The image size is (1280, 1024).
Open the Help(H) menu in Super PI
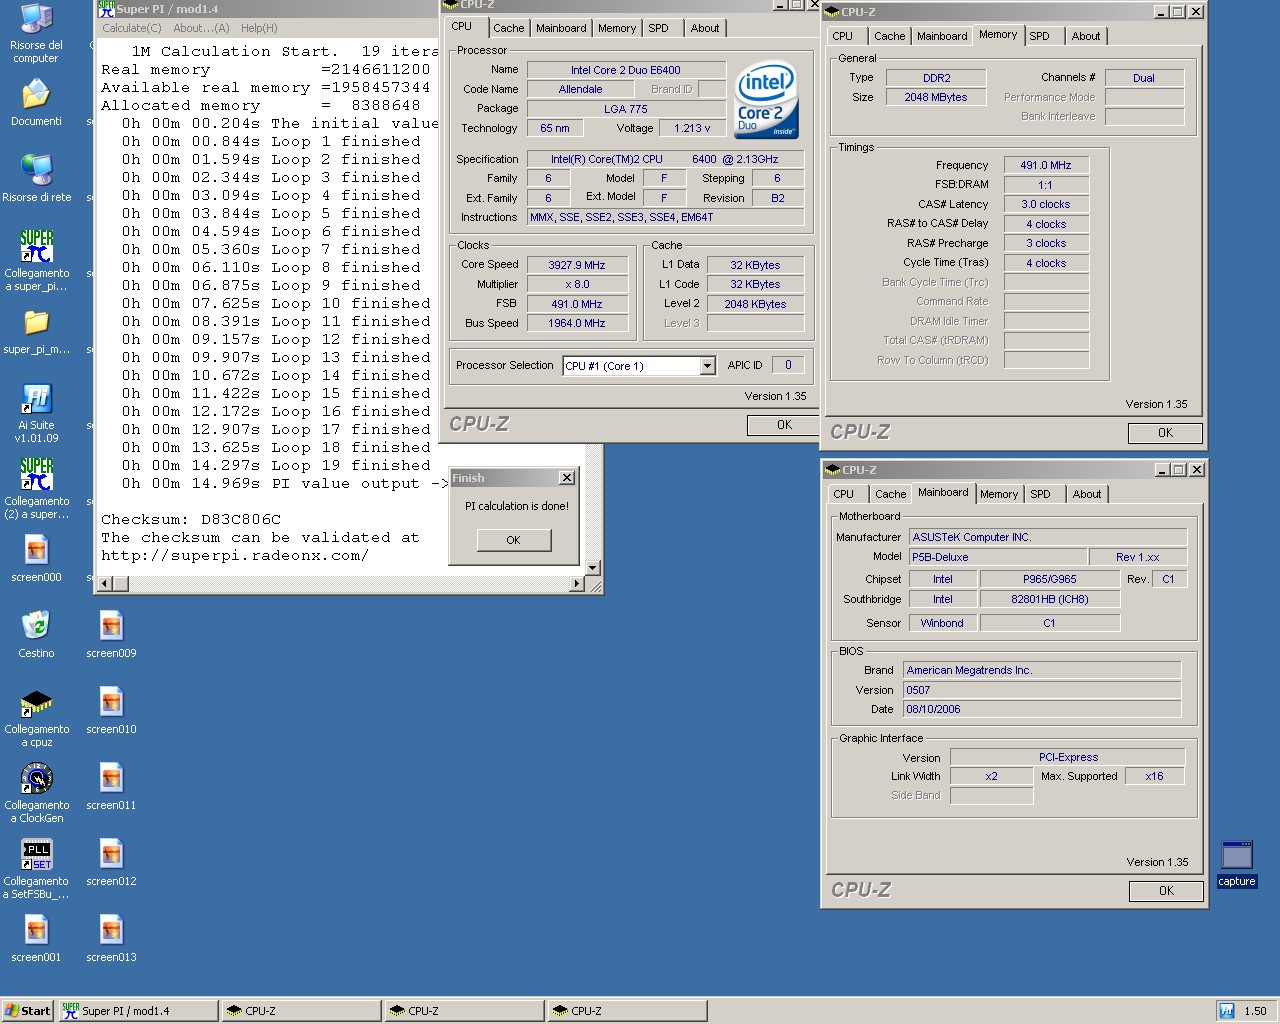[259, 28]
